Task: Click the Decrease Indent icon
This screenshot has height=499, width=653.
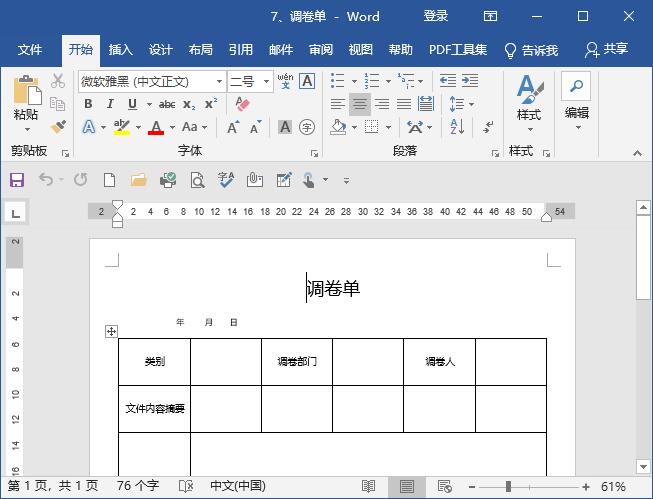Action: pyautogui.click(x=448, y=81)
